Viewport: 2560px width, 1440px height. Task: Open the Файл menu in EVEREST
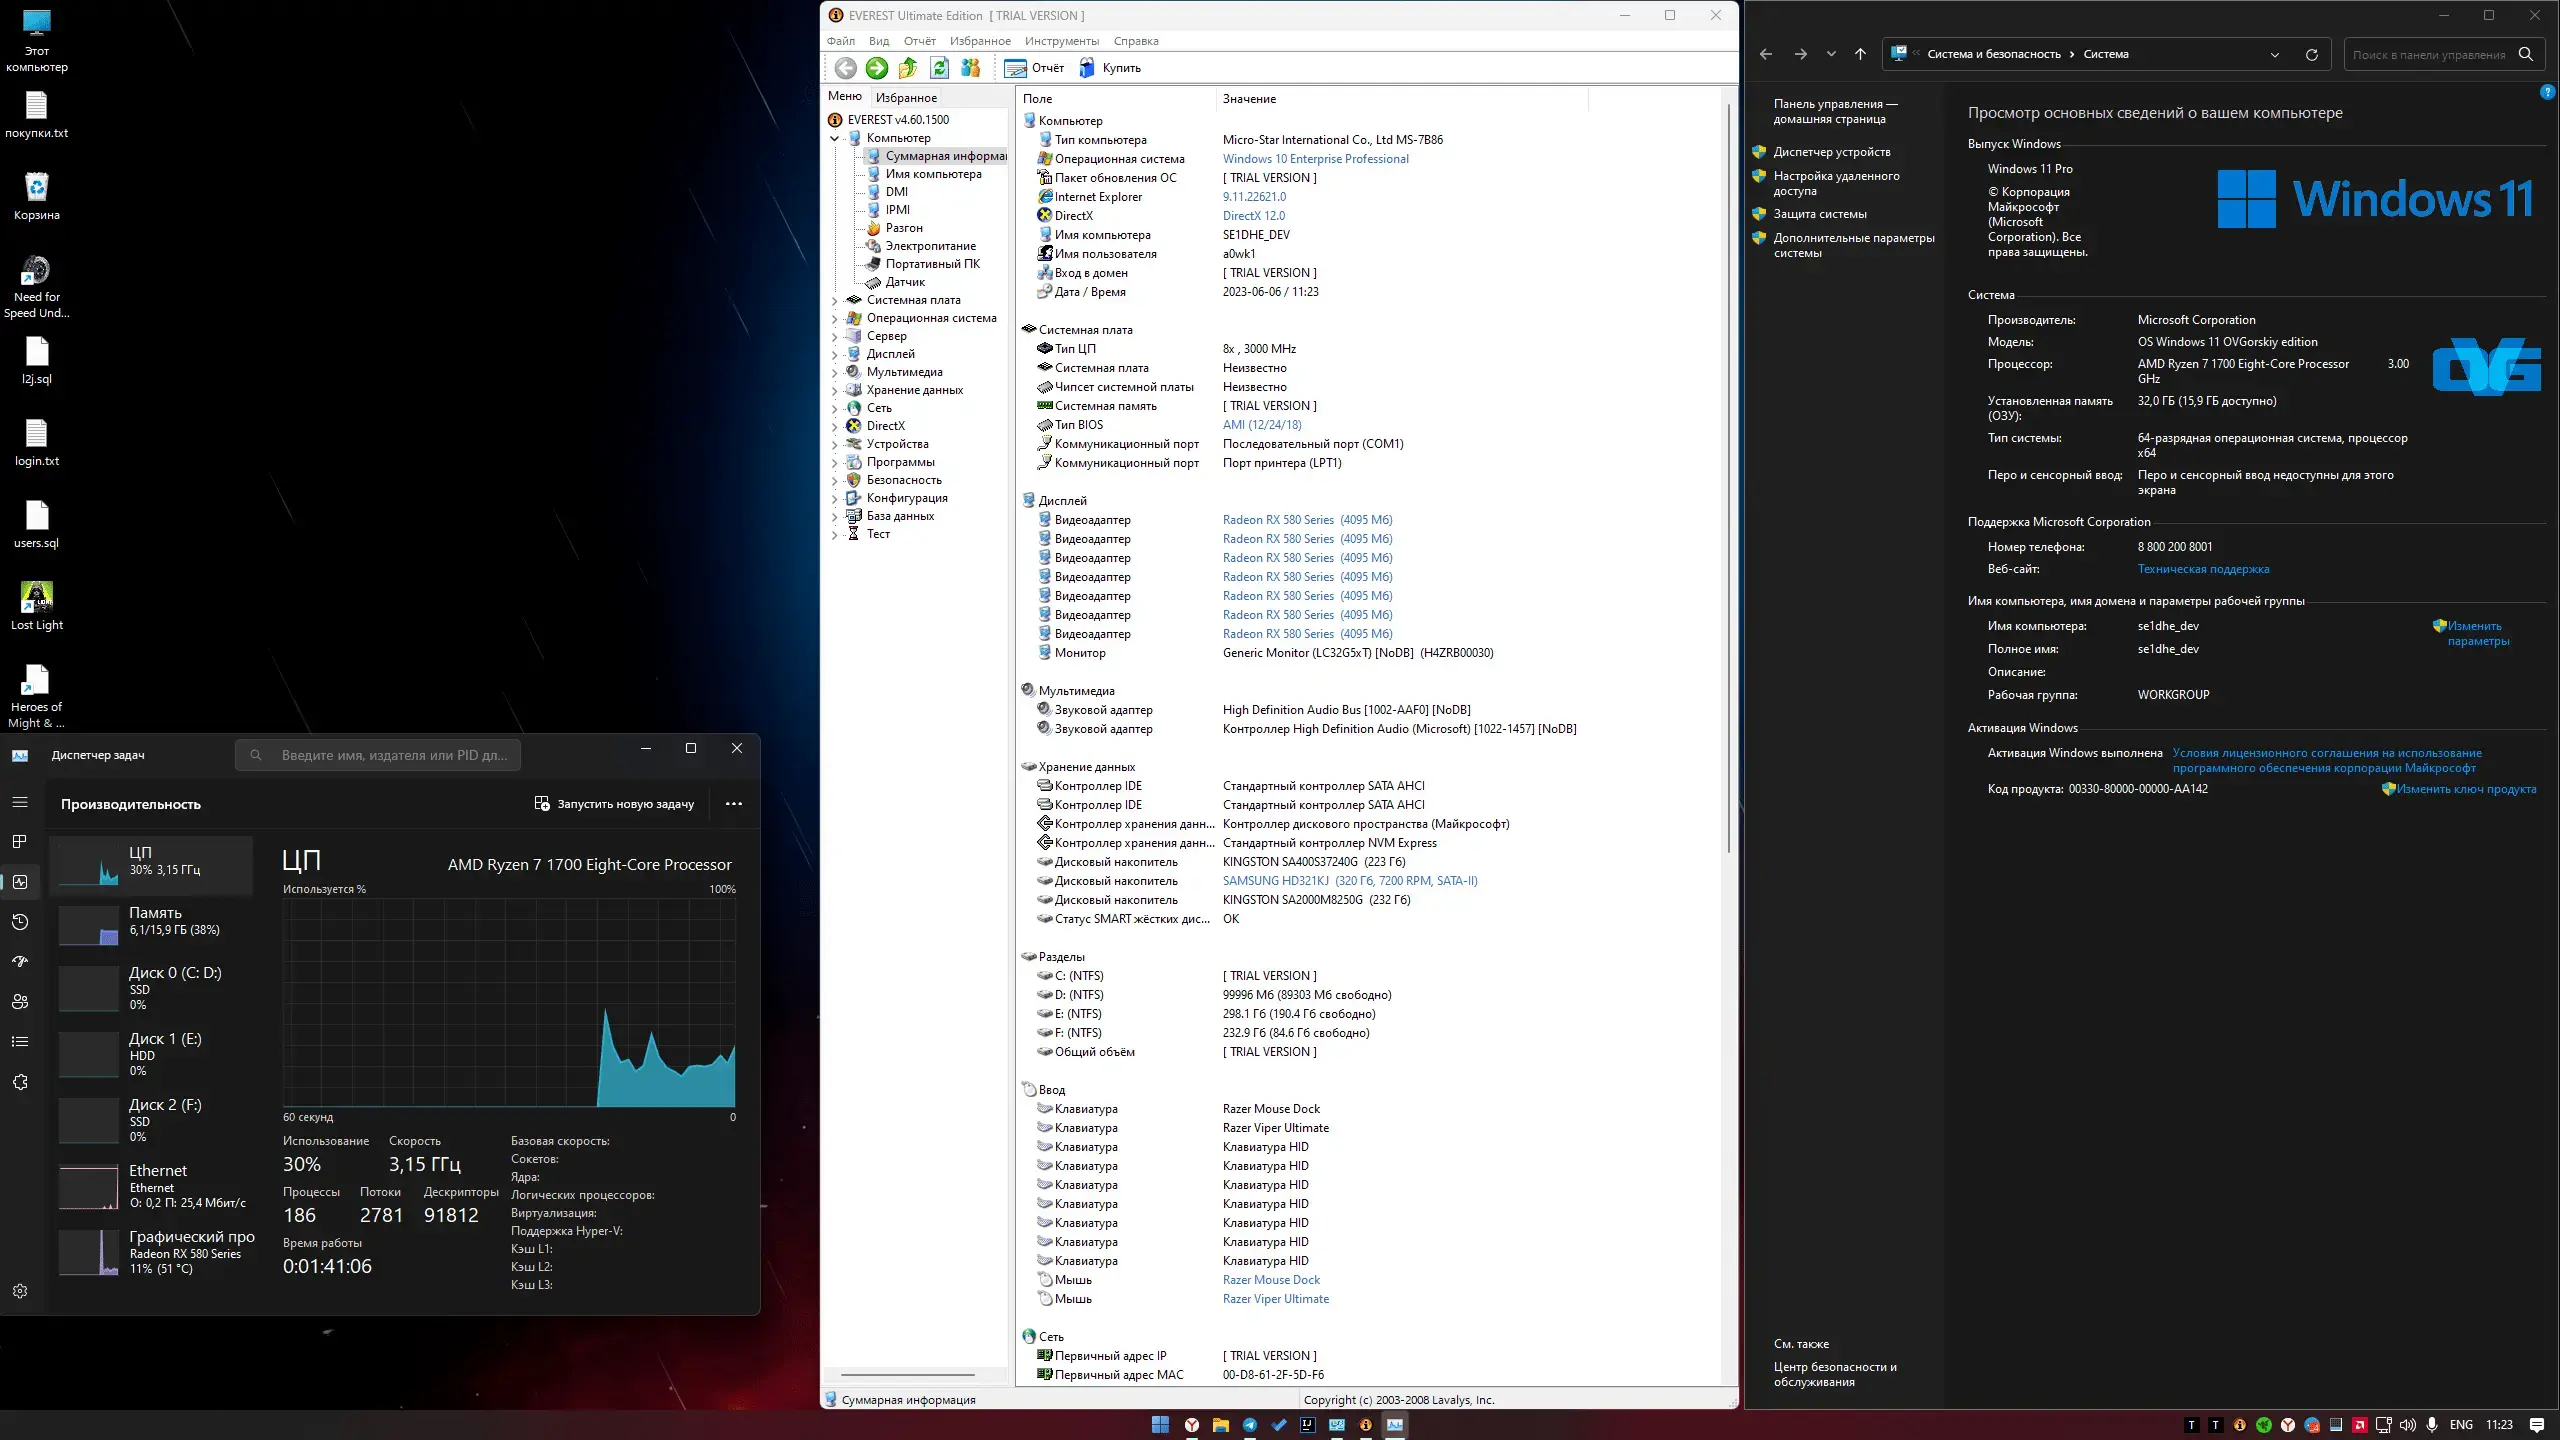tap(841, 41)
